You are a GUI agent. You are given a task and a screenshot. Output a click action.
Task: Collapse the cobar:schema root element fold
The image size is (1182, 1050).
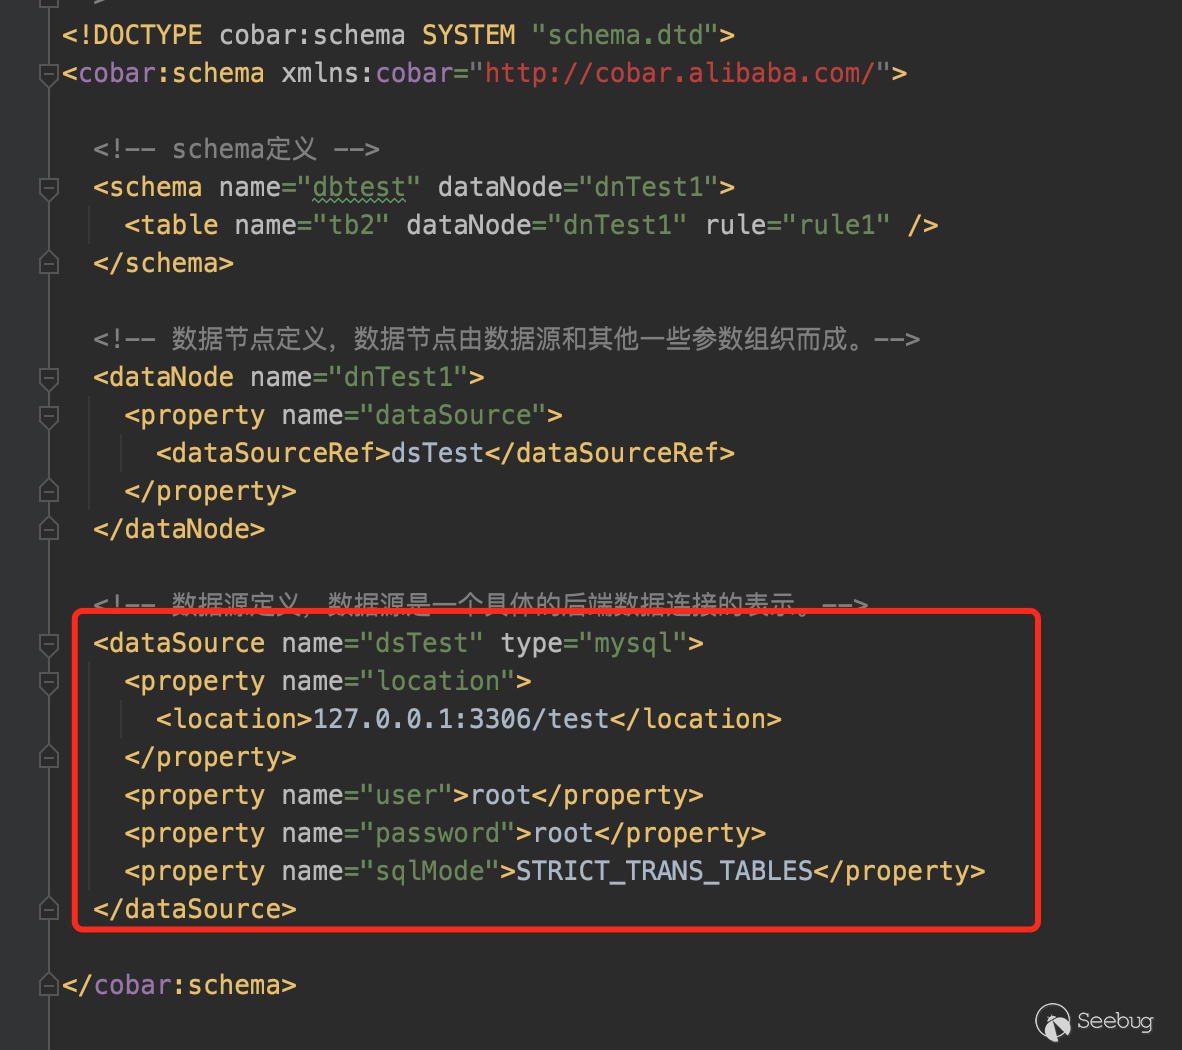[x=48, y=74]
